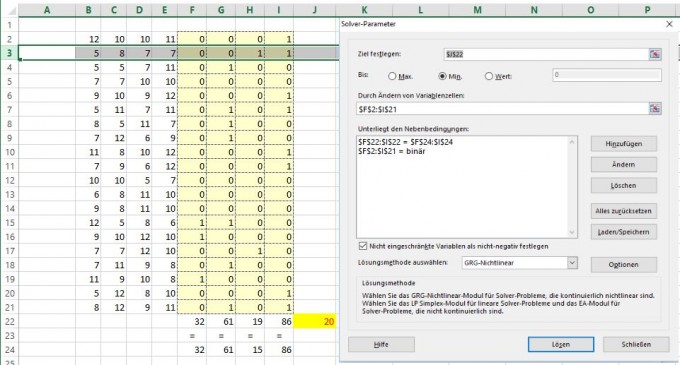Click cell F19 containing 1
The height and width of the screenshot is (365, 680).
pyautogui.click(x=192, y=279)
